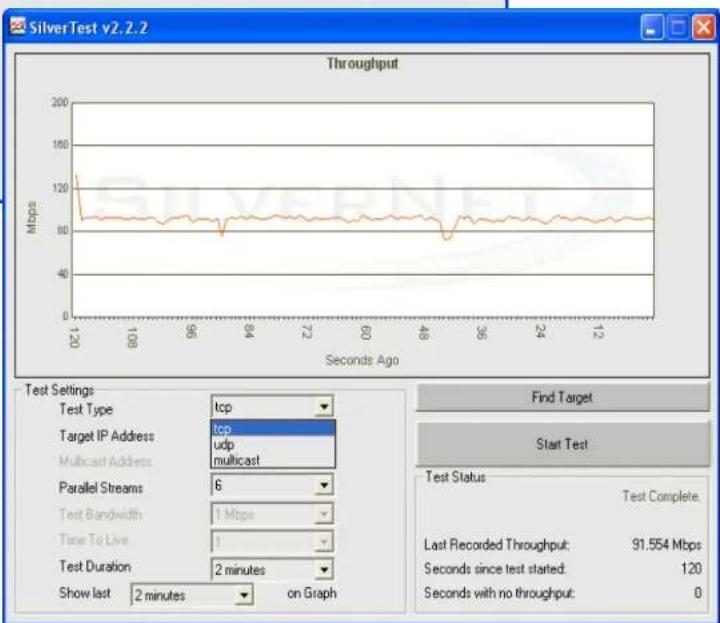The width and height of the screenshot is (720, 623).
Task: Click the Mbps axis label
Action: pyautogui.click(x=32, y=217)
